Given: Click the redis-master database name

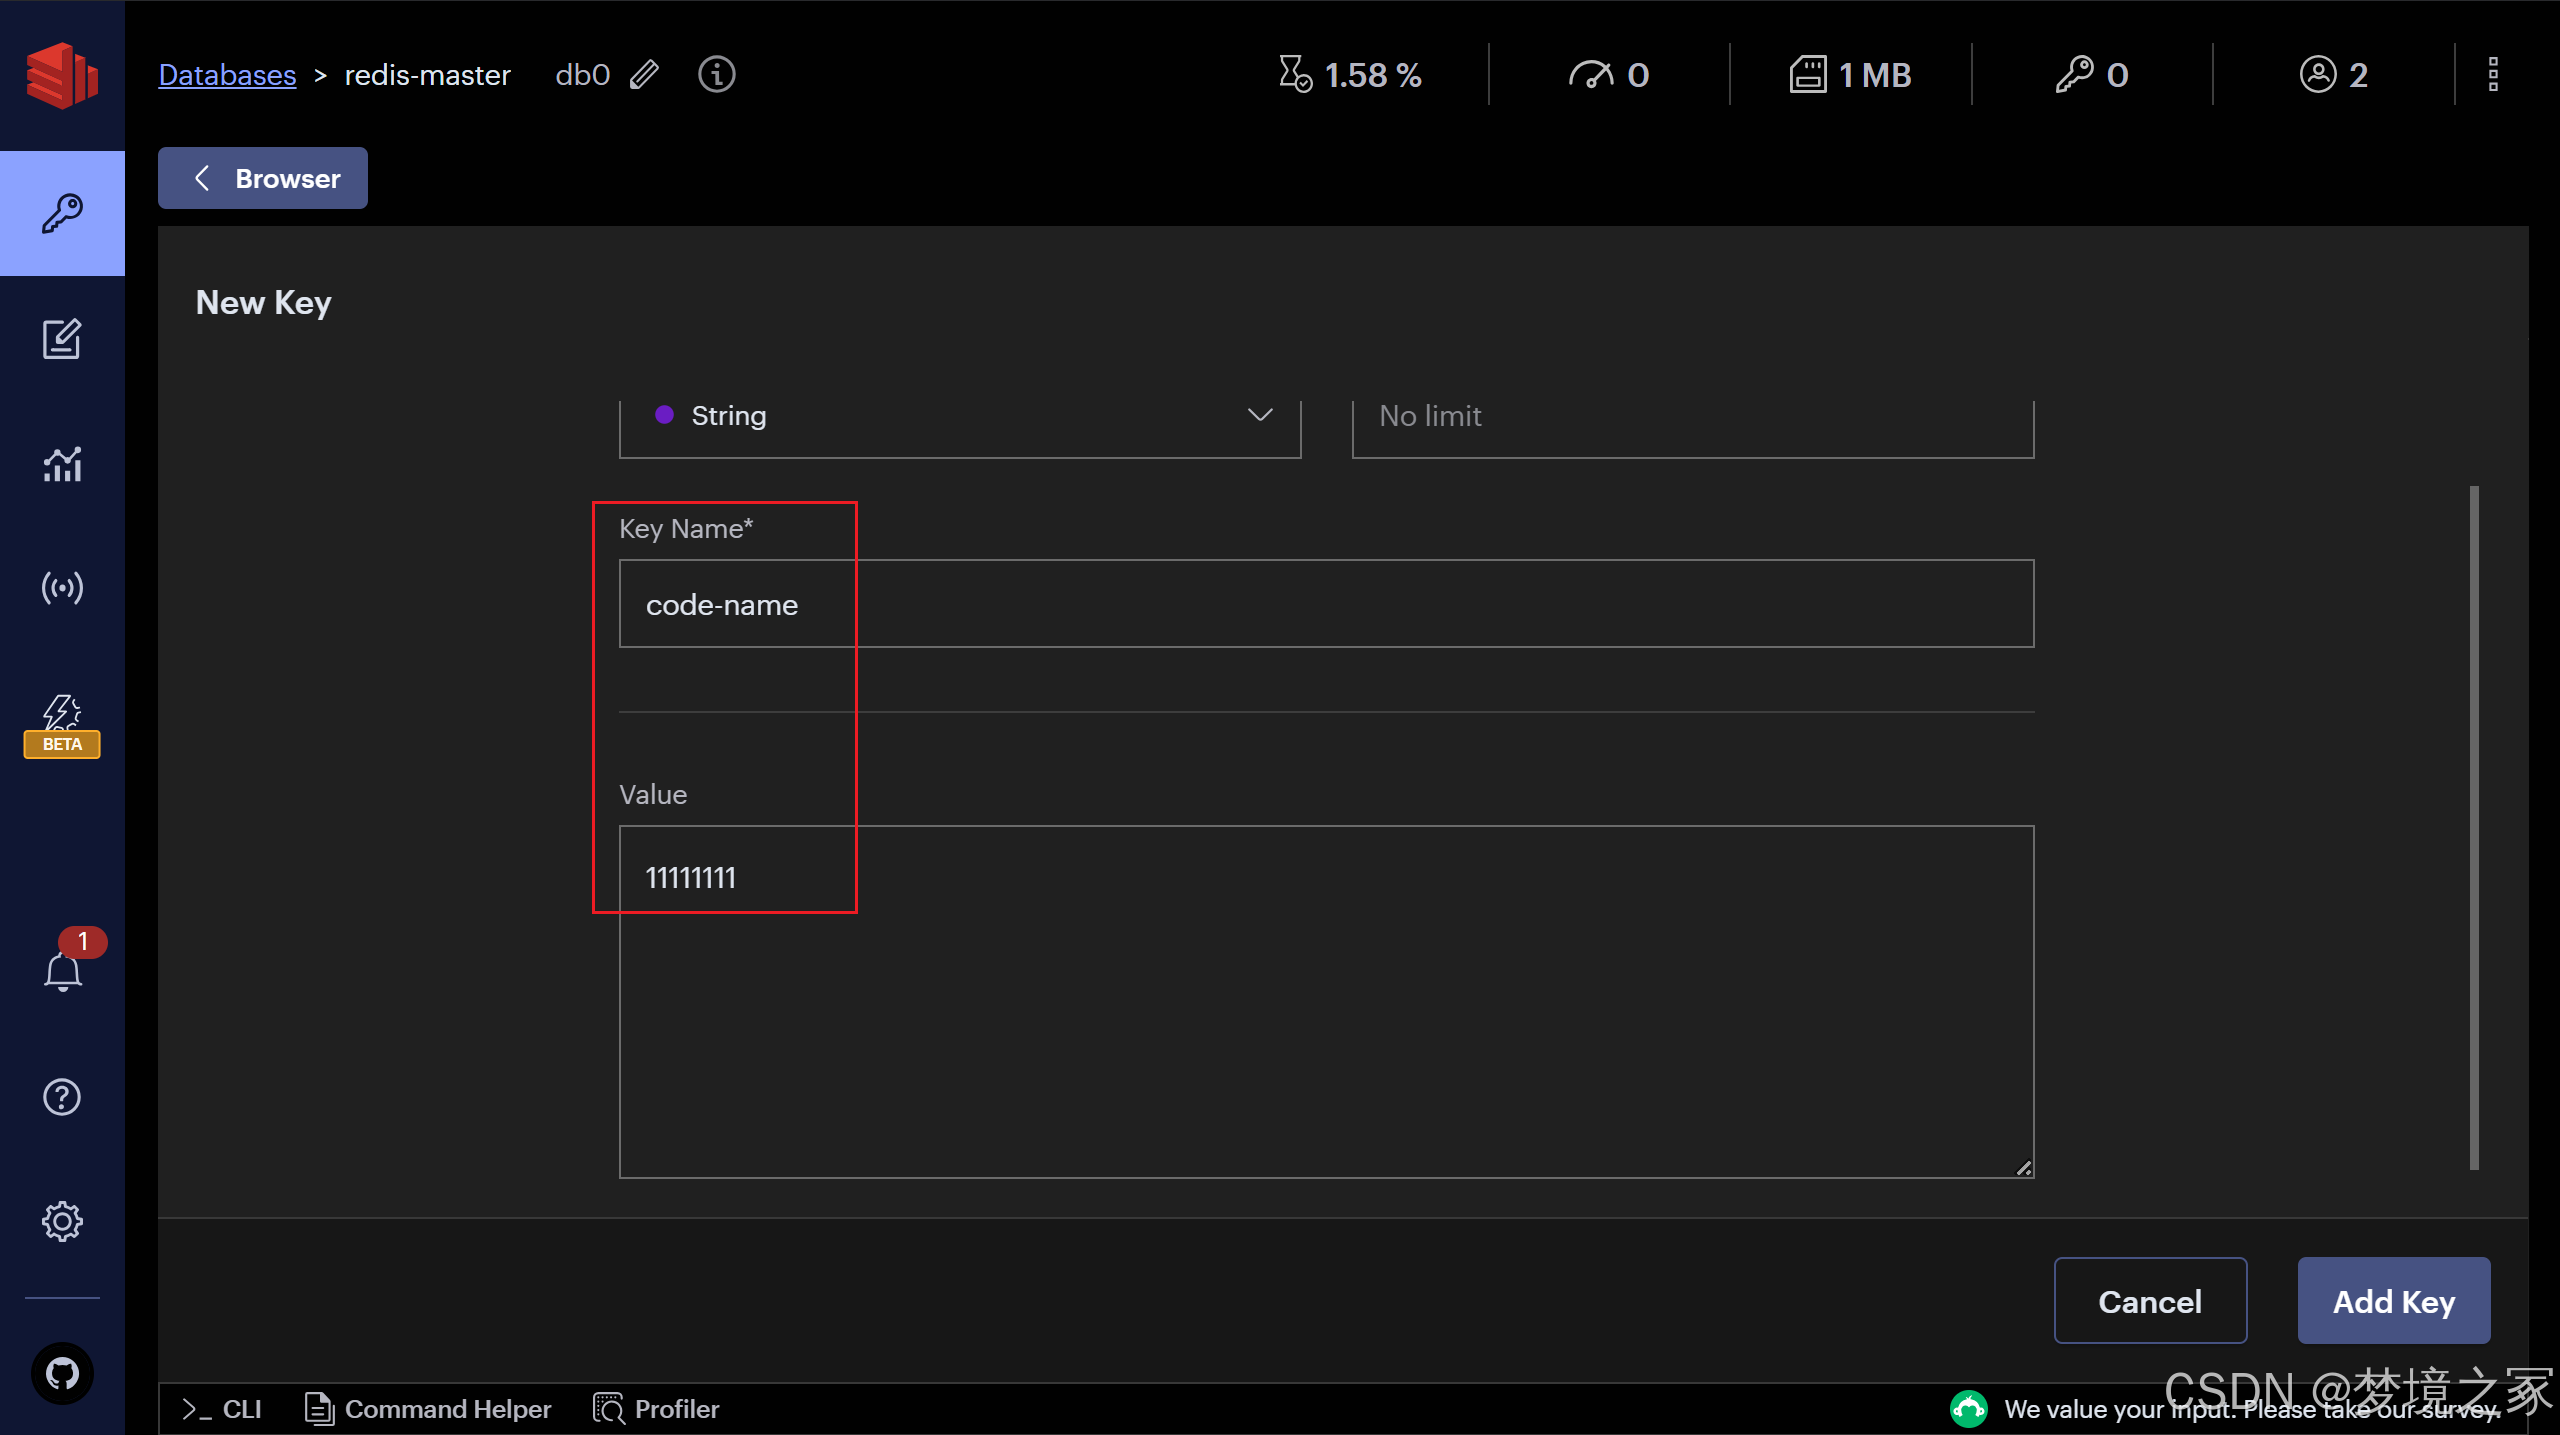Looking at the screenshot, I should coord(427,75).
